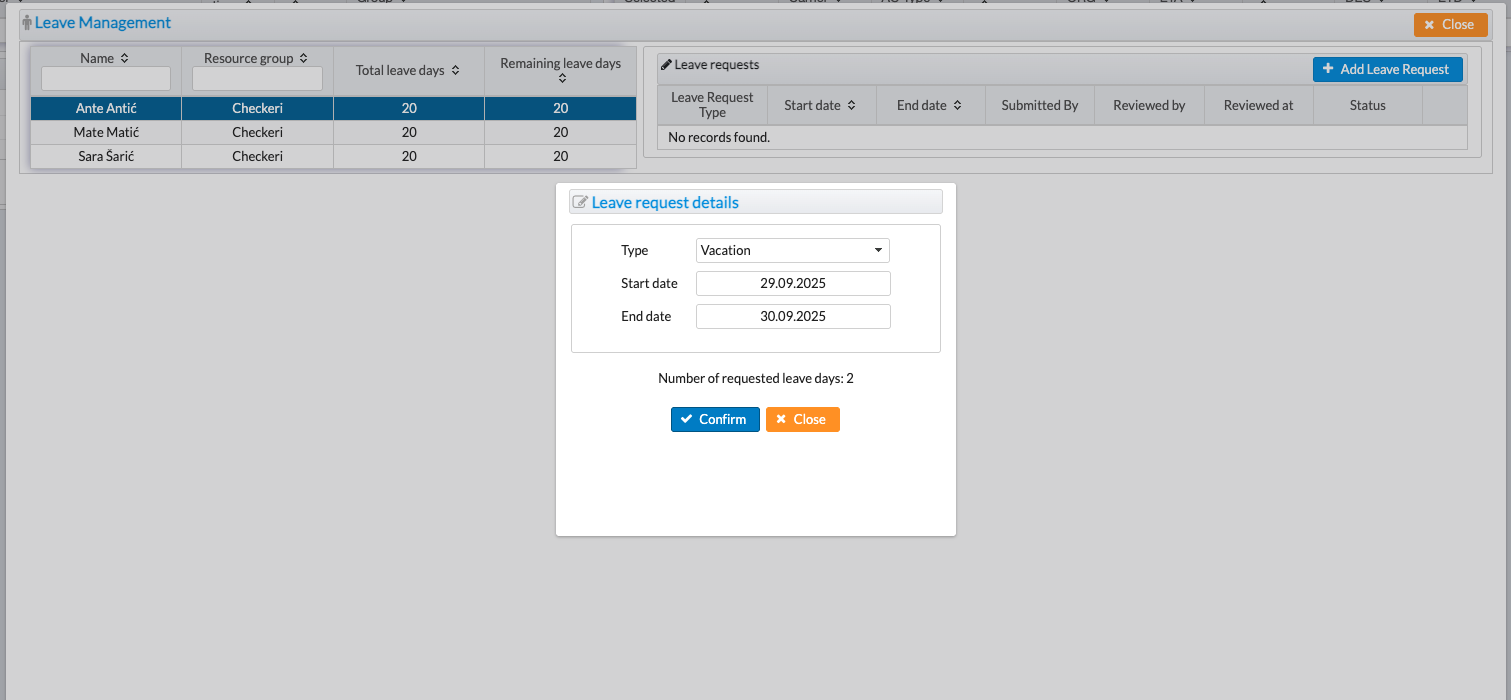Click the Leave Management person icon
This screenshot has width=1511, height=700.
click(x=27, y=23)
